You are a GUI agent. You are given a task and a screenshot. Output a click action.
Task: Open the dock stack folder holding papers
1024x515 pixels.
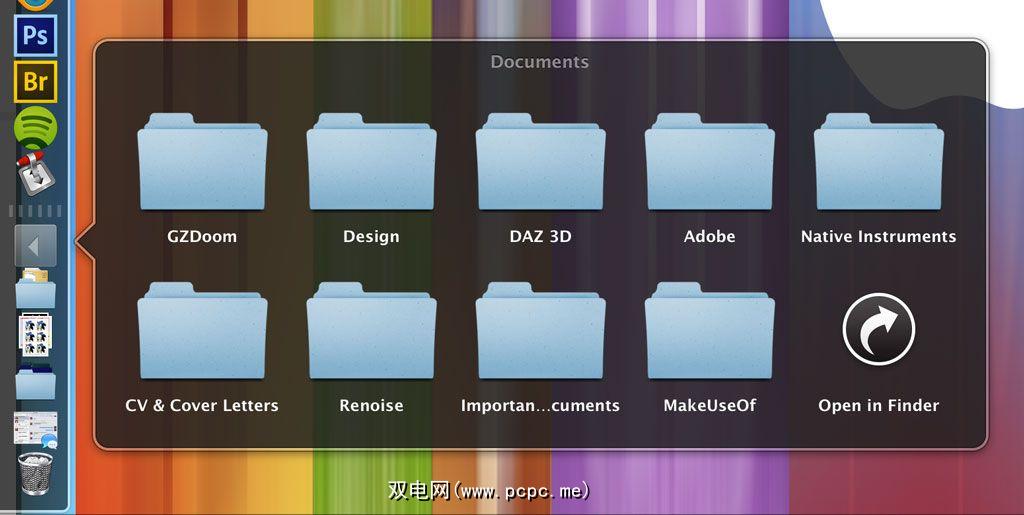pyautogui.click(x=35, y=288)
